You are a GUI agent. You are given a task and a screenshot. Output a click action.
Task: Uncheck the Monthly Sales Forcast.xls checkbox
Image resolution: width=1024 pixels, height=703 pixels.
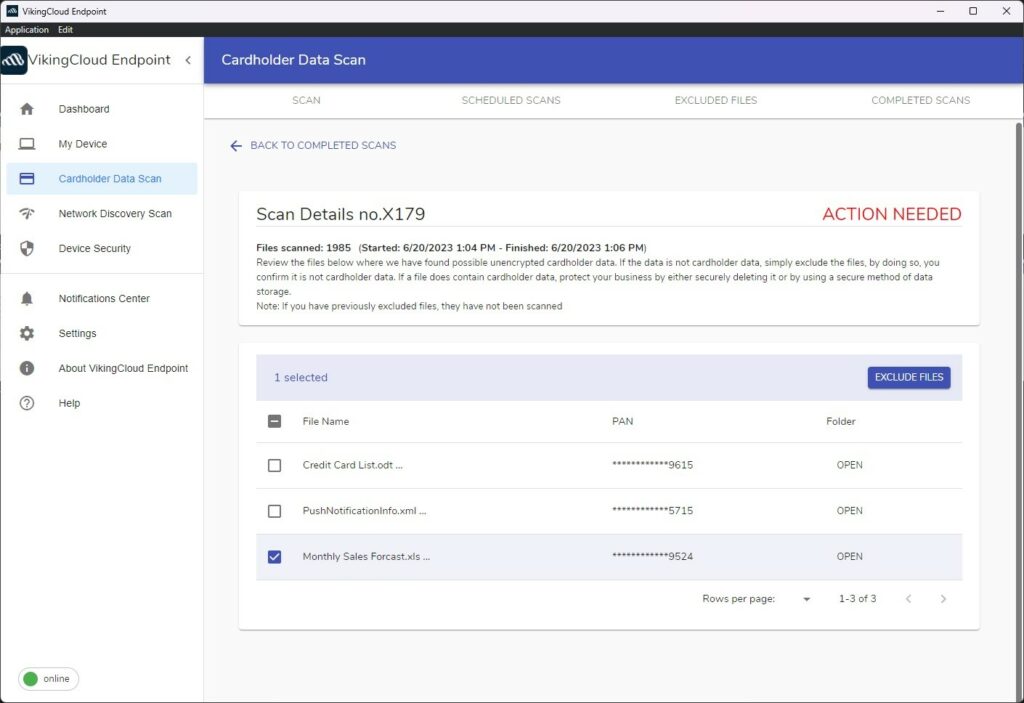coord(274,556)
